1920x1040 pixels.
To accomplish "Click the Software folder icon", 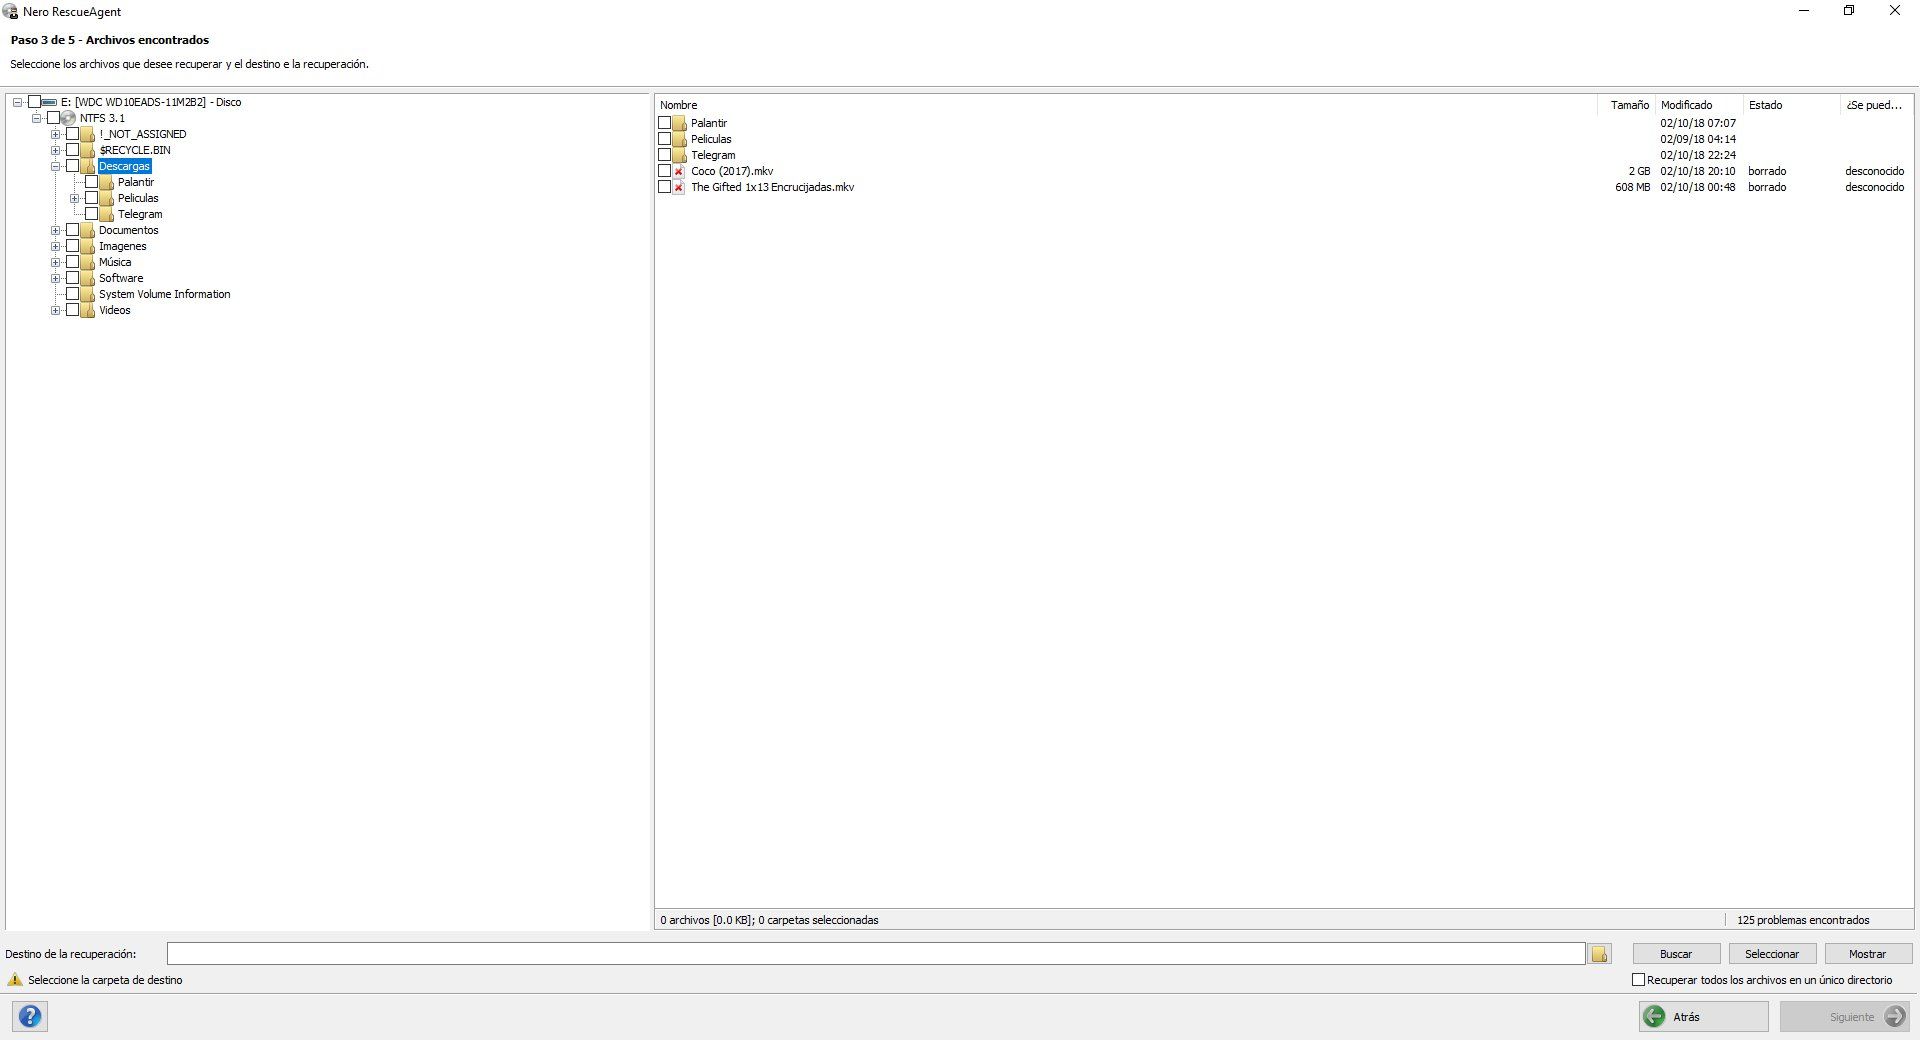I will coord(88,278).
